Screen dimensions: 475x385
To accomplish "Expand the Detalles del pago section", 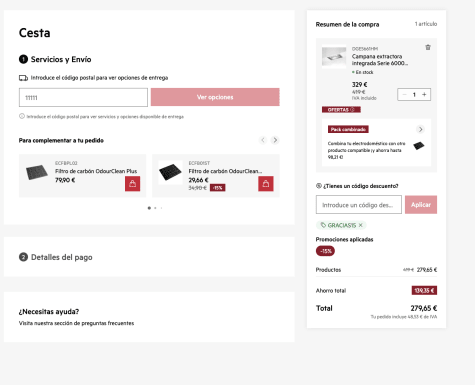I will pos(149,257).
